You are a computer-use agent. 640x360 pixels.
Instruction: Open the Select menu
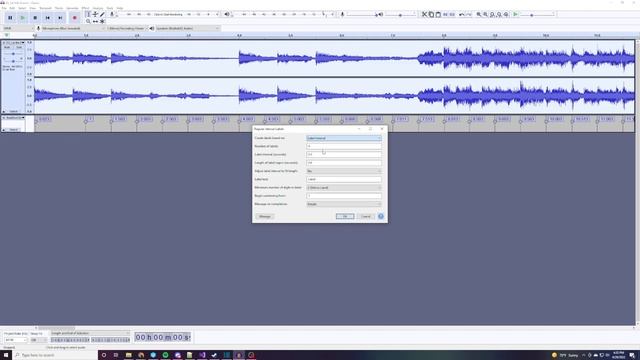tap(22, 8)
